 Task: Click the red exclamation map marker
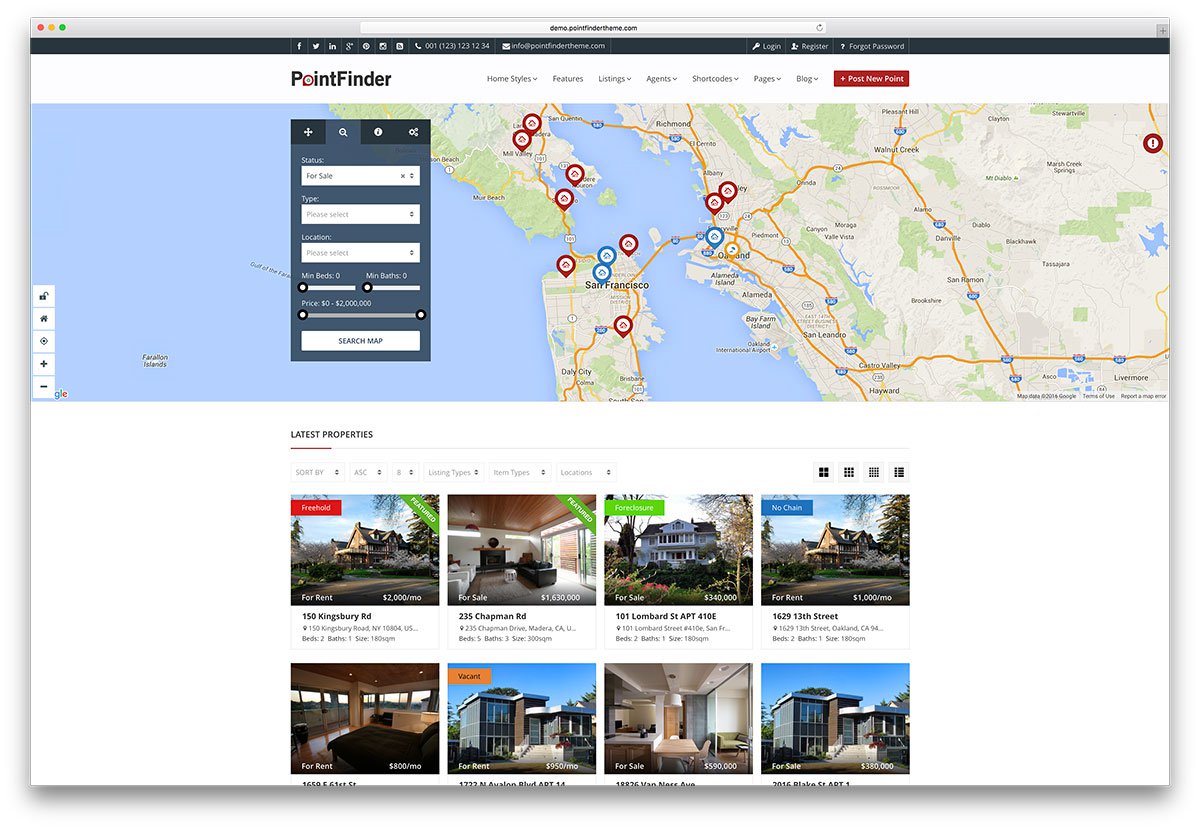pos(1153,144)
